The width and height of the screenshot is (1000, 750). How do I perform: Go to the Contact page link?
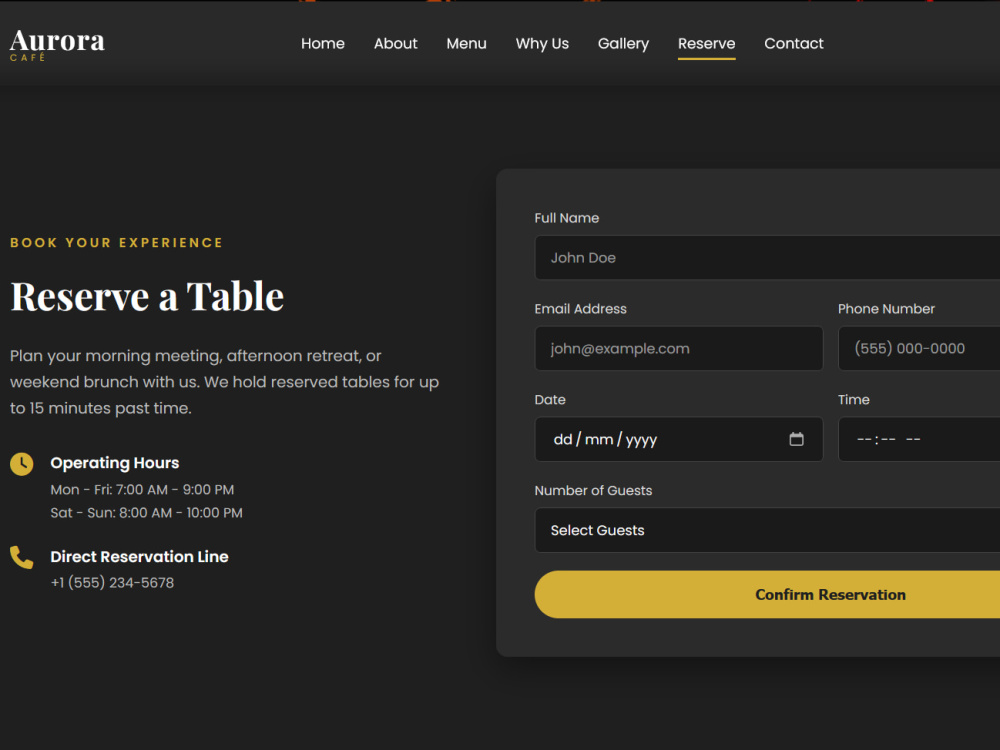coord(794,43)
